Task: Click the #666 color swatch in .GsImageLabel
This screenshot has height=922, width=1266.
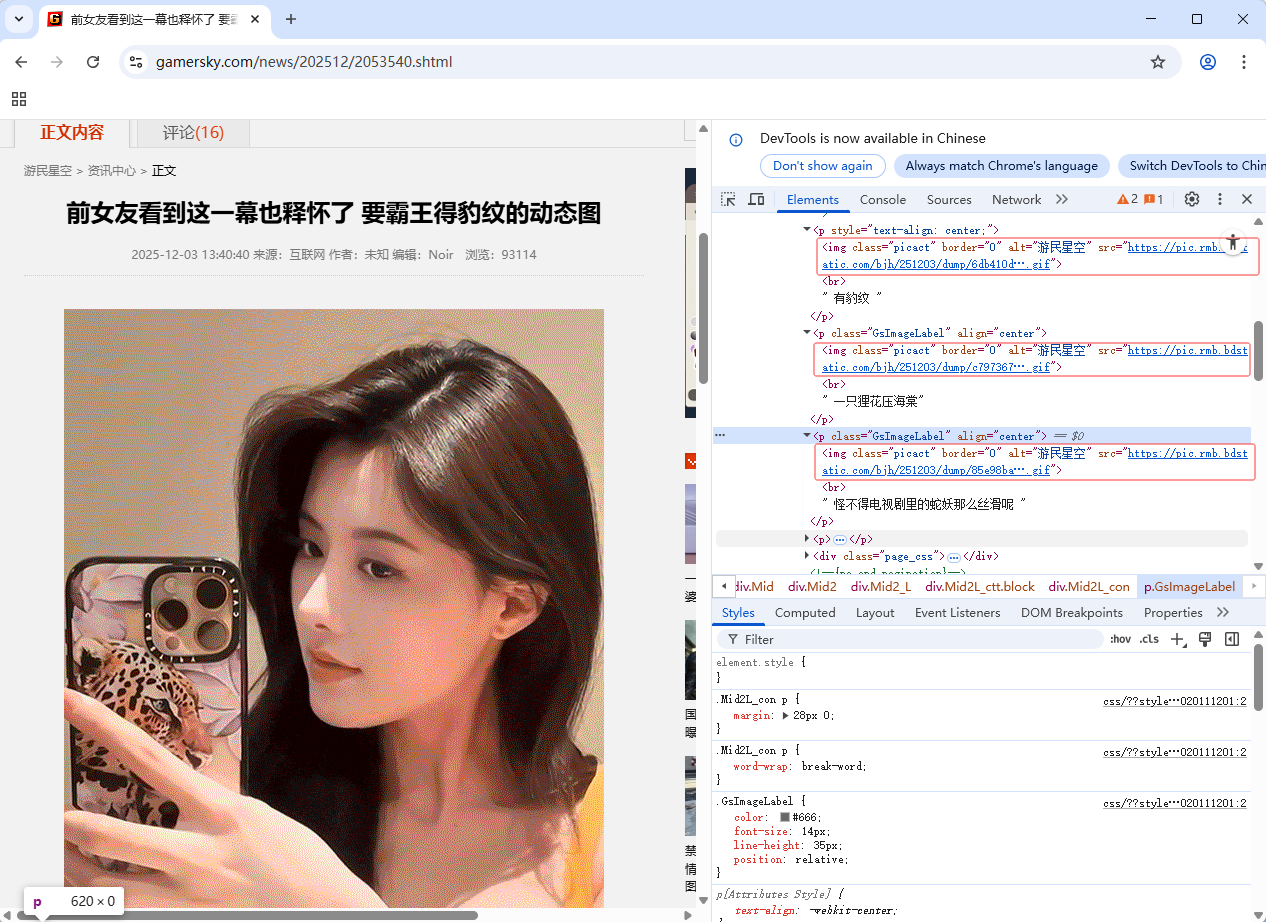Action: (x=787, y=817)
